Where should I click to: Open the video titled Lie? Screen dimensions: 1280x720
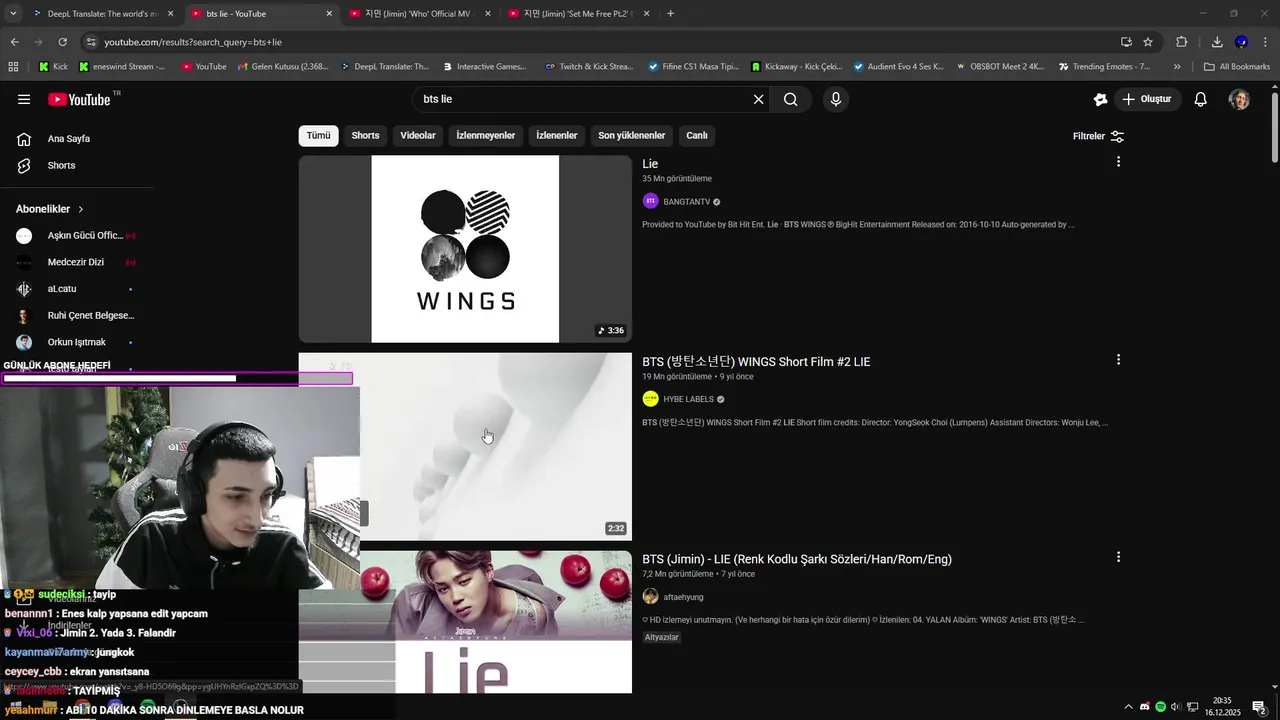pos(650,164)
